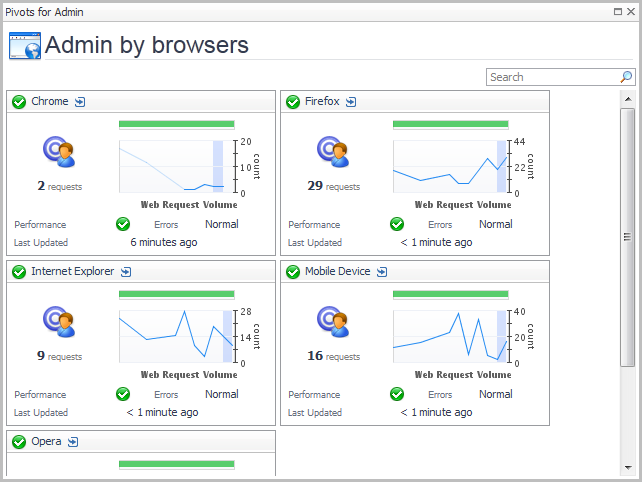Click the search magnifier icon
This screenshot has width=642, height=482.
[626, 77]
